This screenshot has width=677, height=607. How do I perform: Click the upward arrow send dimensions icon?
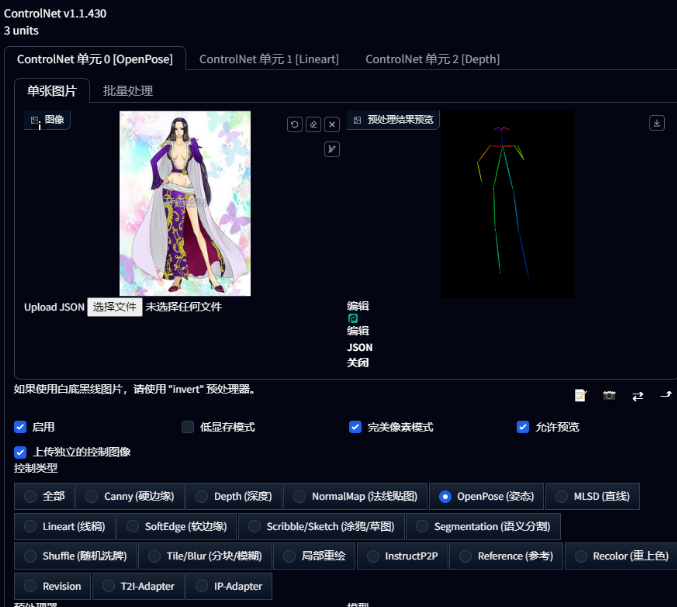[x=666, y=394]
